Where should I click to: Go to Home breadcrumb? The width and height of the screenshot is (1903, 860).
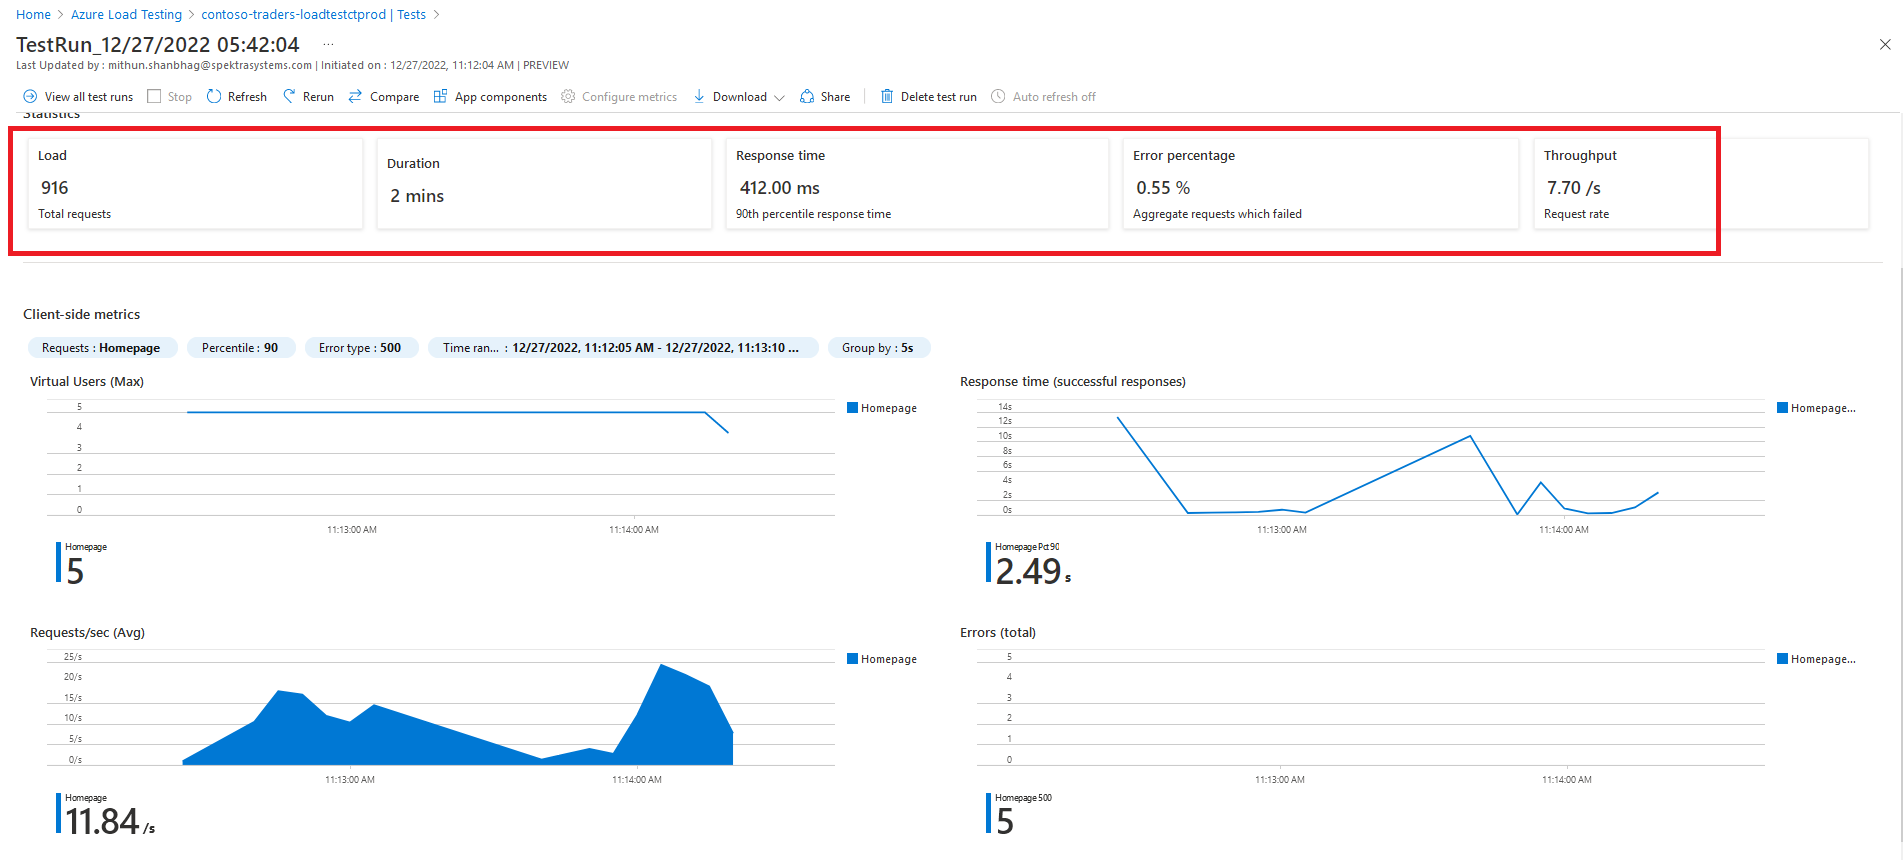pos(33,15)
